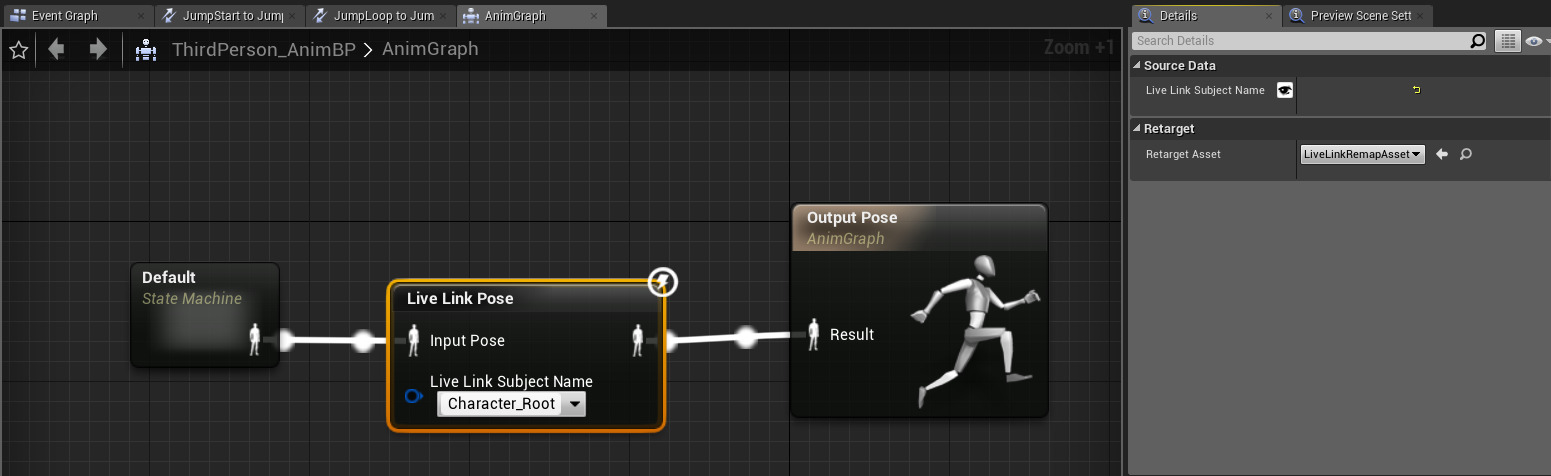Reset Live Link Subject Name to default

pos(1416,90)
